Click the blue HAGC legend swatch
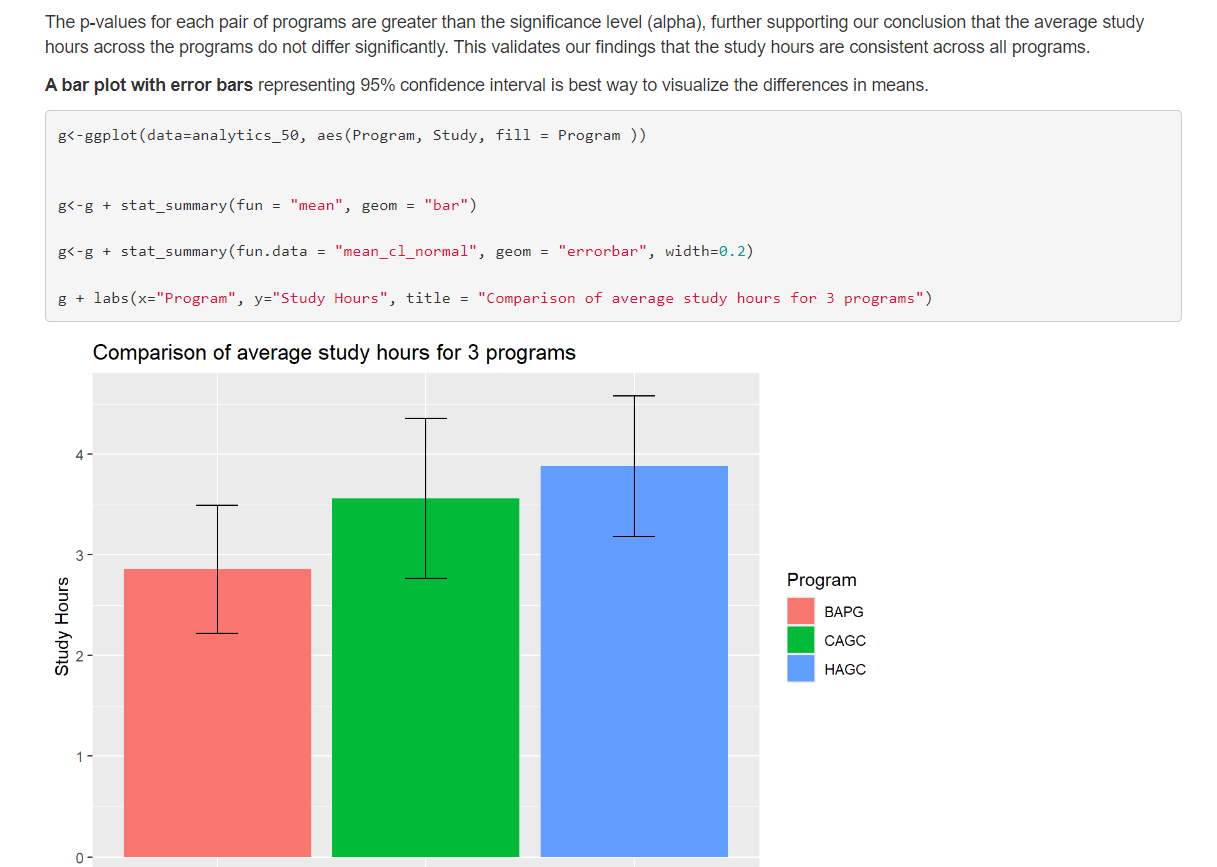The height and width of the screenshot is (867, 1217). [x=800, y=669]
